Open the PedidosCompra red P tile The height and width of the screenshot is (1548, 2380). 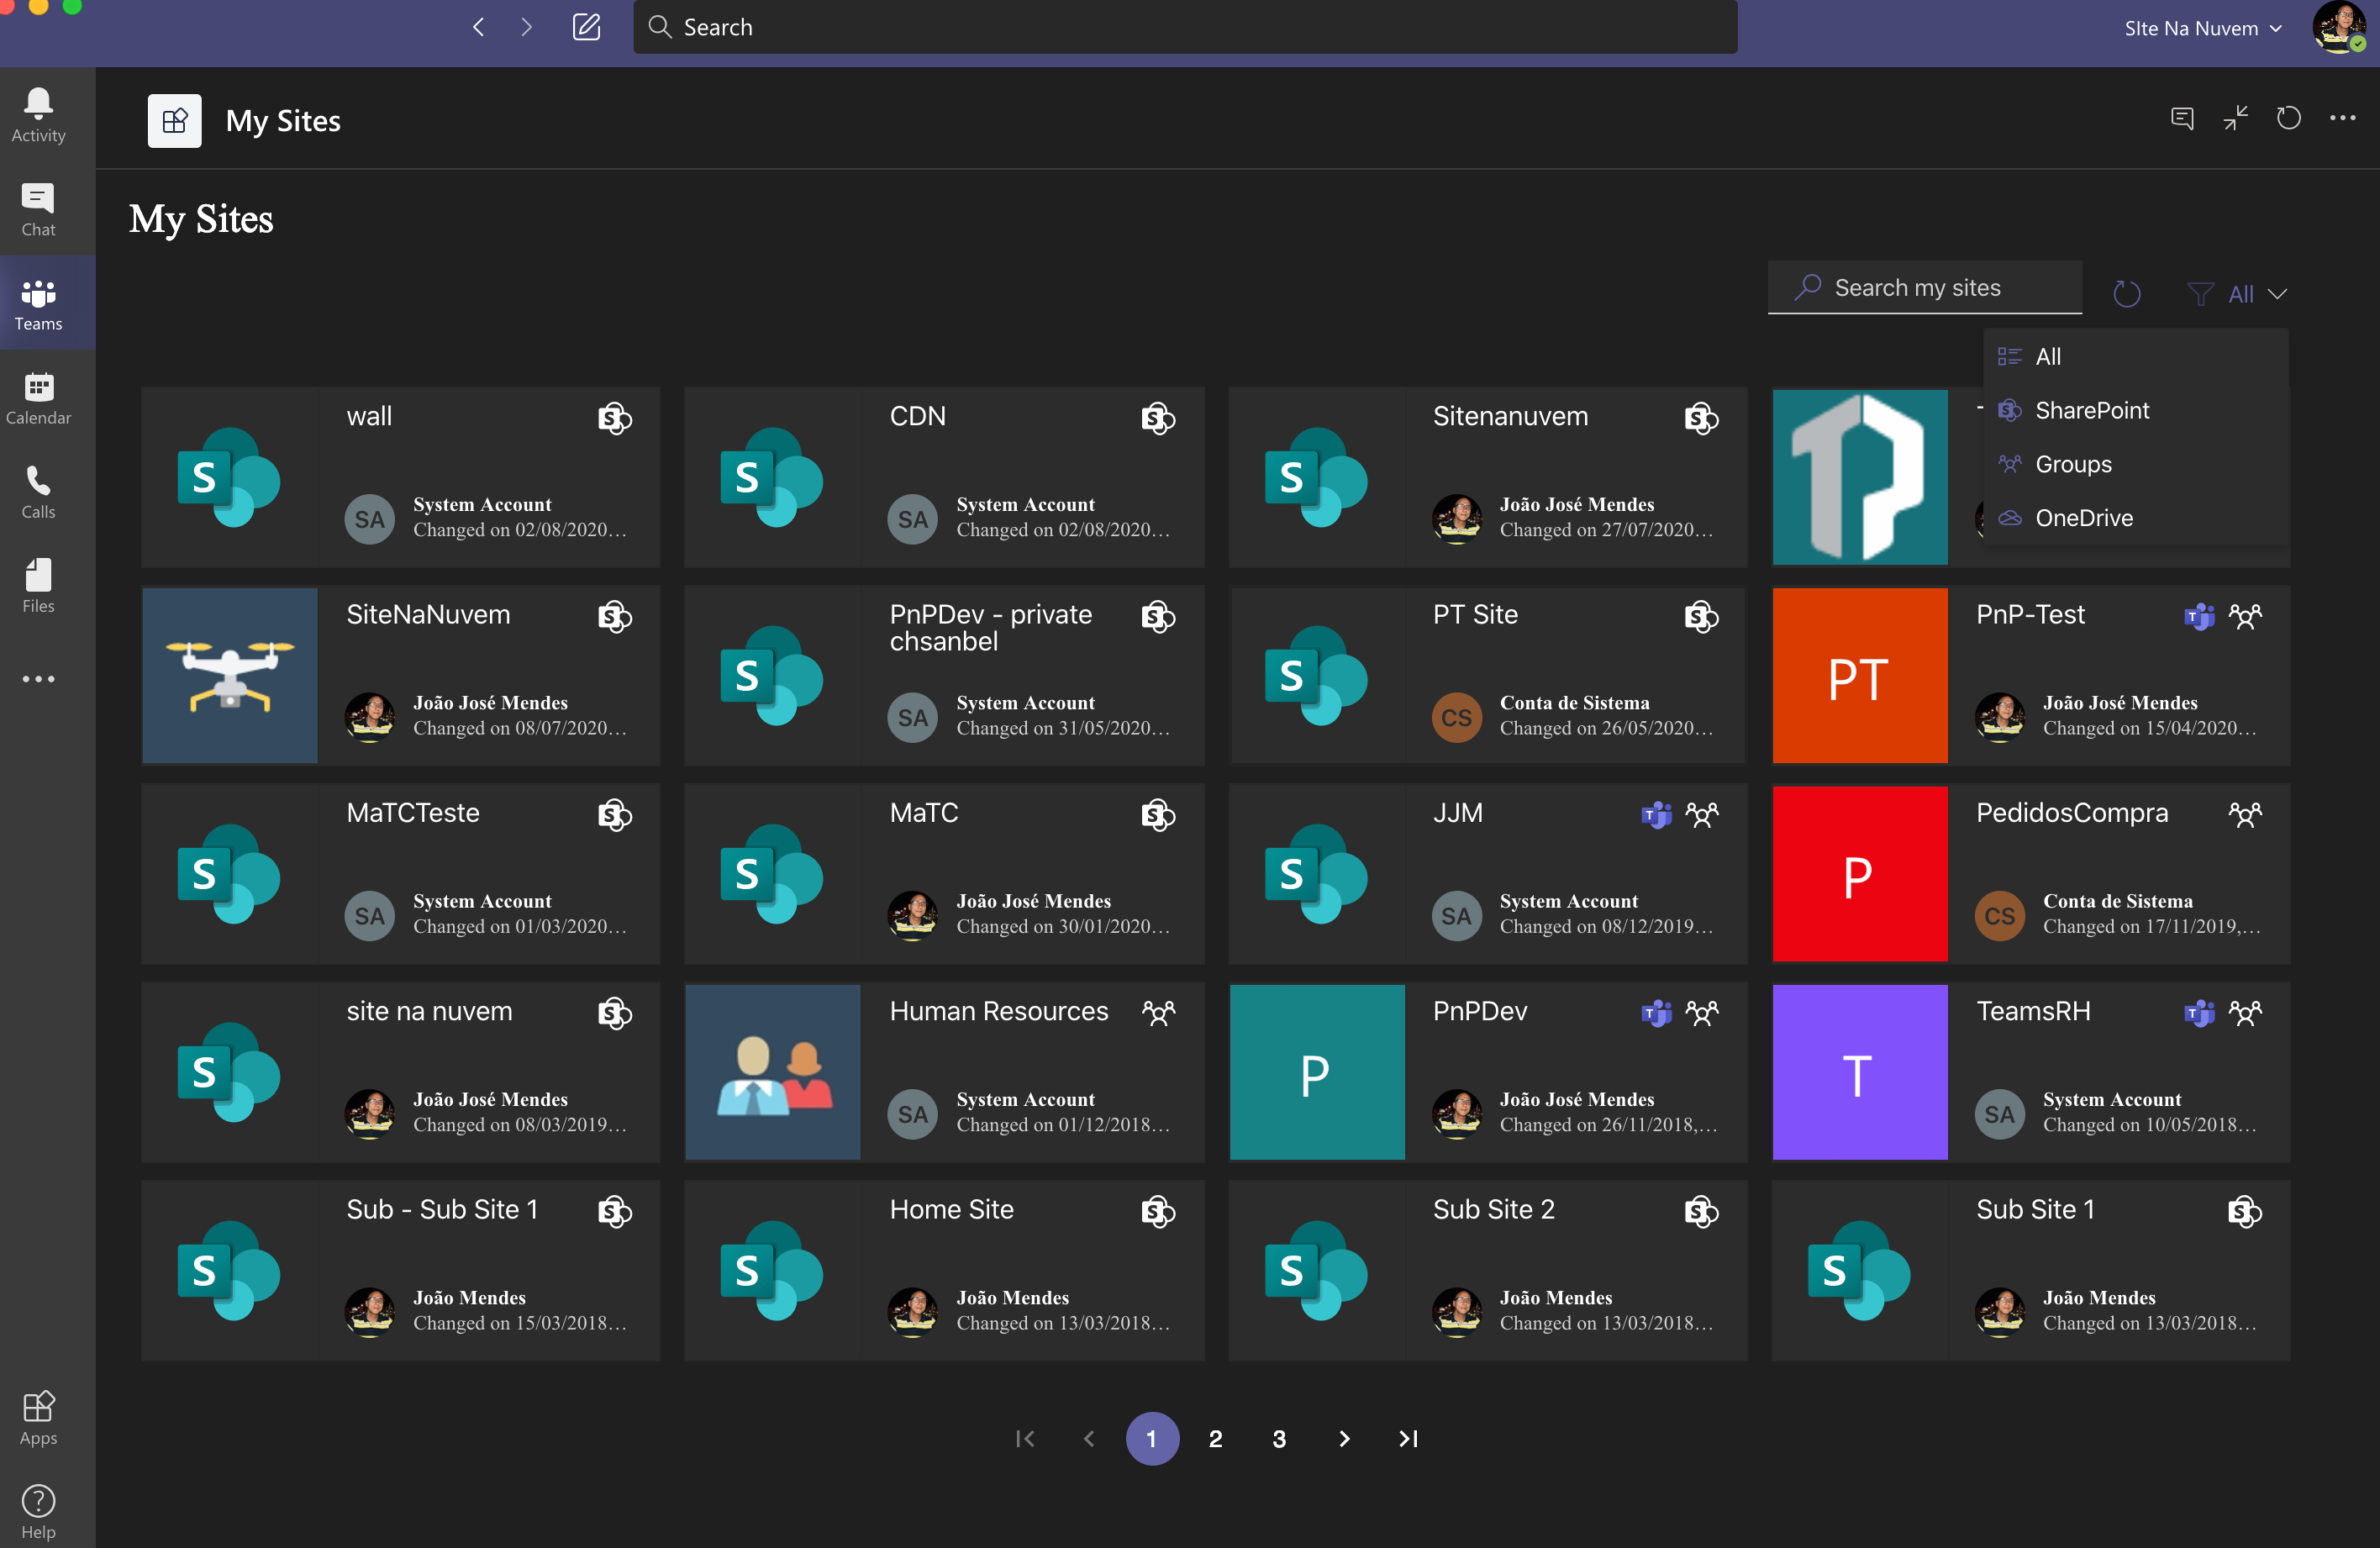coord(1859,874)
